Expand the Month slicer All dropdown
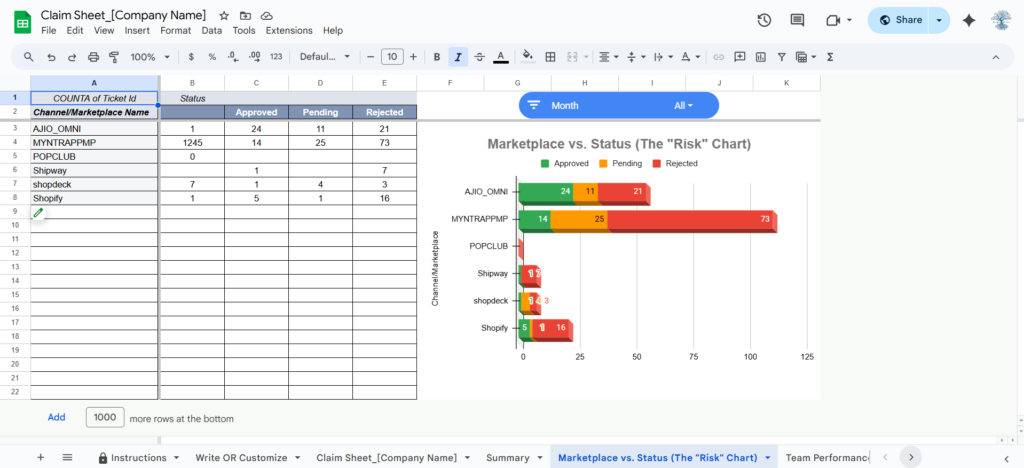 [684, 105]
